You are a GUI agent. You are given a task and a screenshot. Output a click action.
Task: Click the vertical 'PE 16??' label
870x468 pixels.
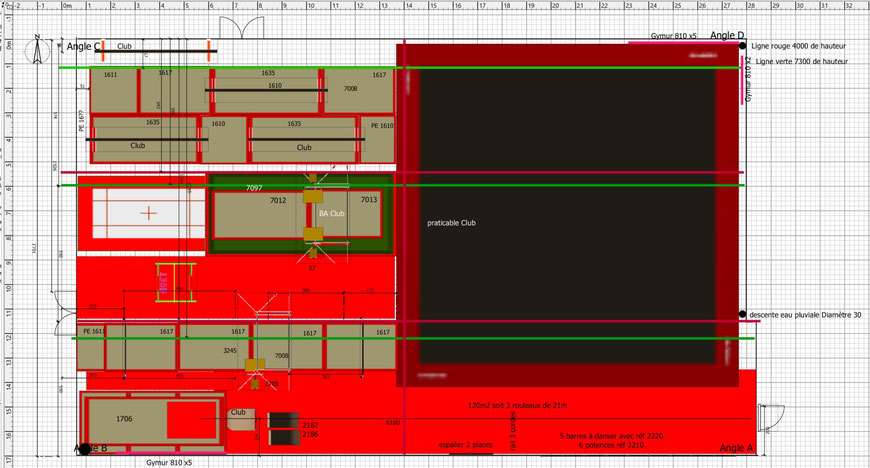click(x=82, y=120)
